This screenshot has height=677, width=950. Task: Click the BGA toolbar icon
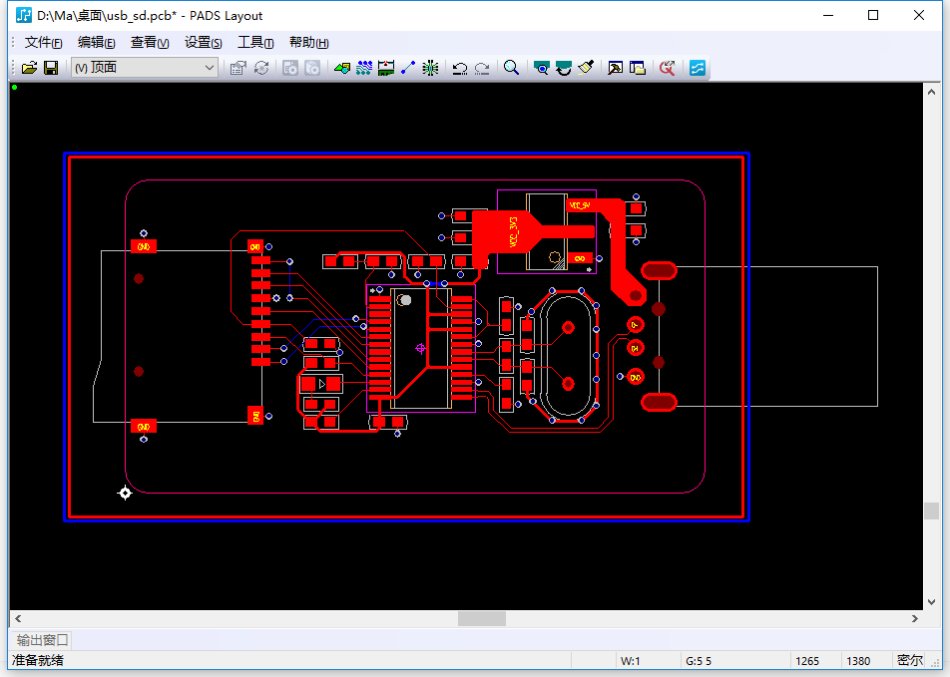click(x=430, y=68)
